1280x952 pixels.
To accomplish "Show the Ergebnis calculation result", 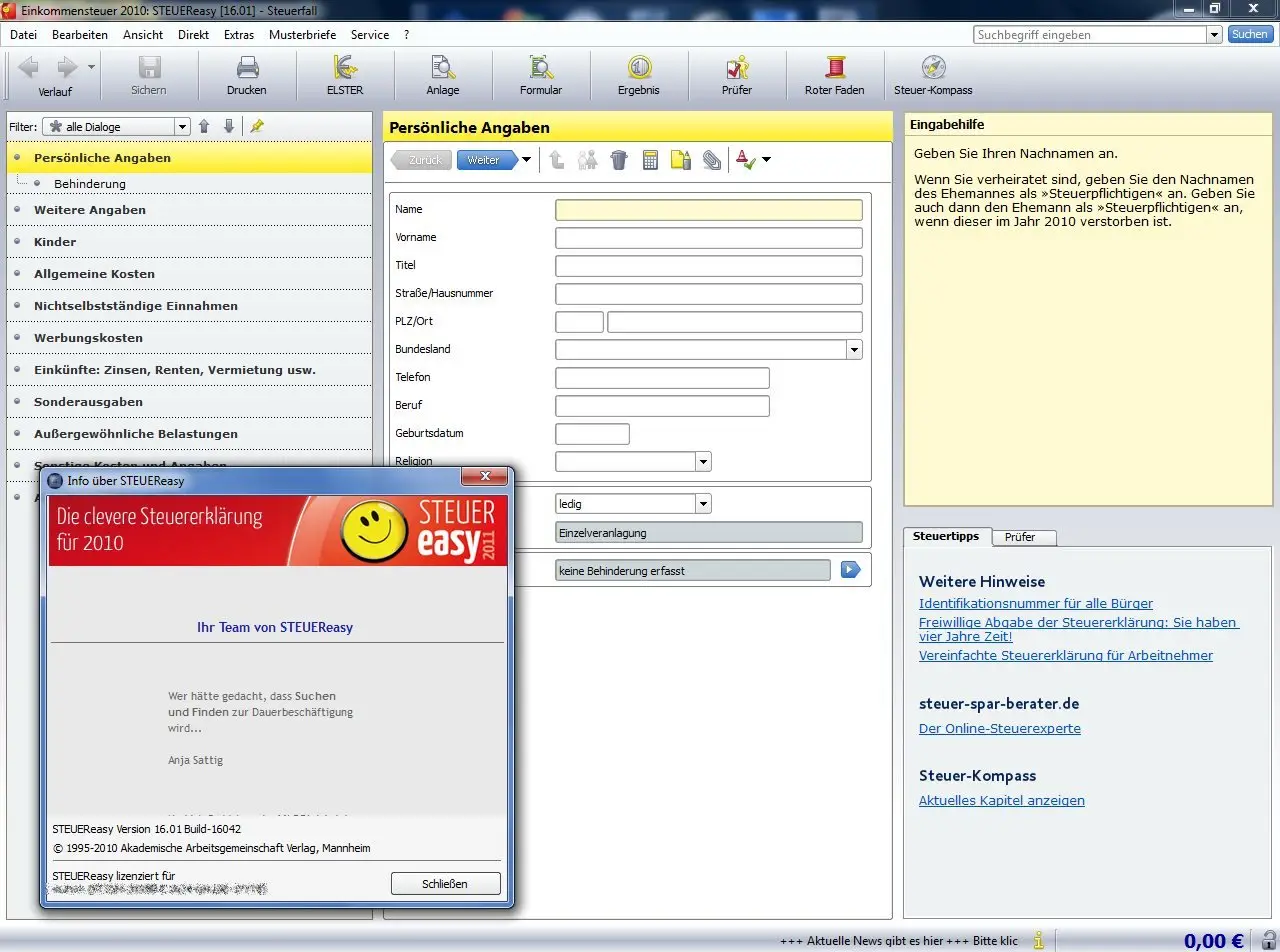I will [639, 67].
